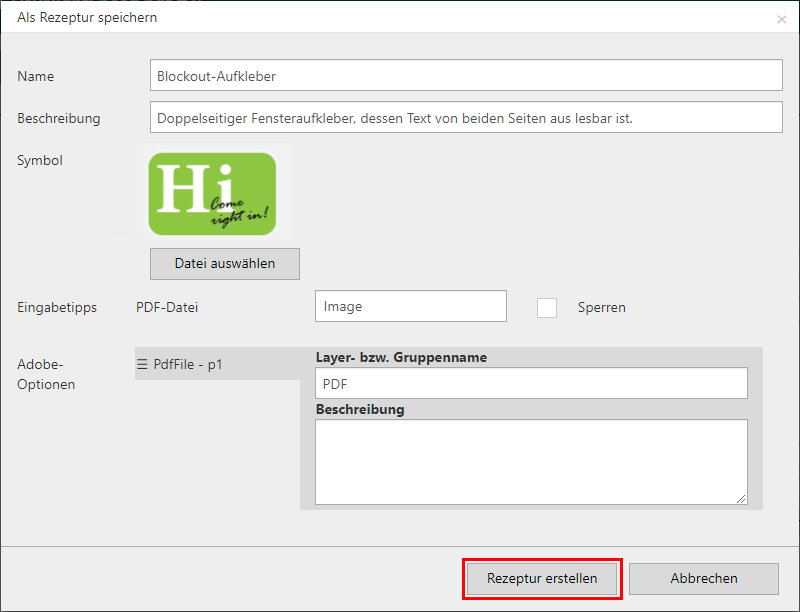Viewport: 800px width, 612px height.
Task: Click the Abbrechen button
Action: (x=704, y=578)
